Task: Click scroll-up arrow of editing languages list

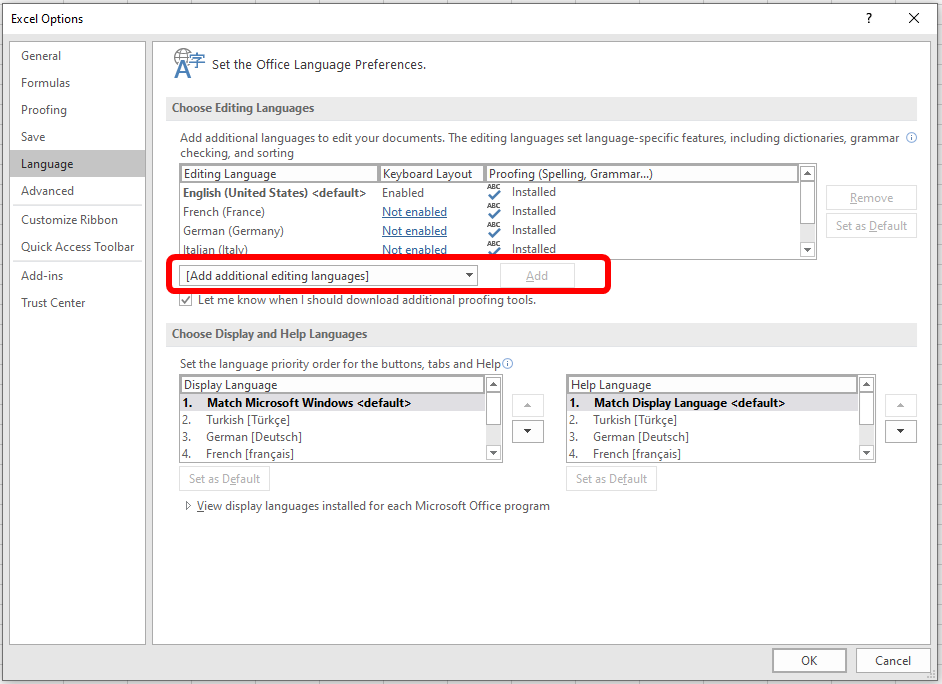Action: [807, 174]
